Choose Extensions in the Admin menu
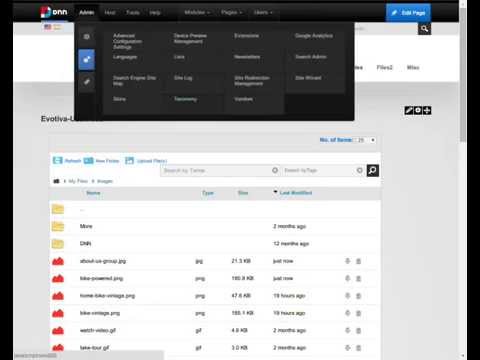The image size is (480, 360). tap(247, 36)
